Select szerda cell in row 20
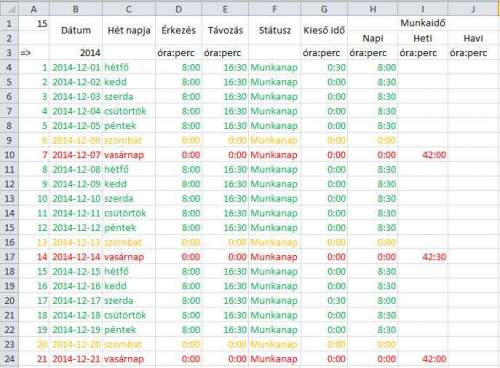 click(129, 301)
